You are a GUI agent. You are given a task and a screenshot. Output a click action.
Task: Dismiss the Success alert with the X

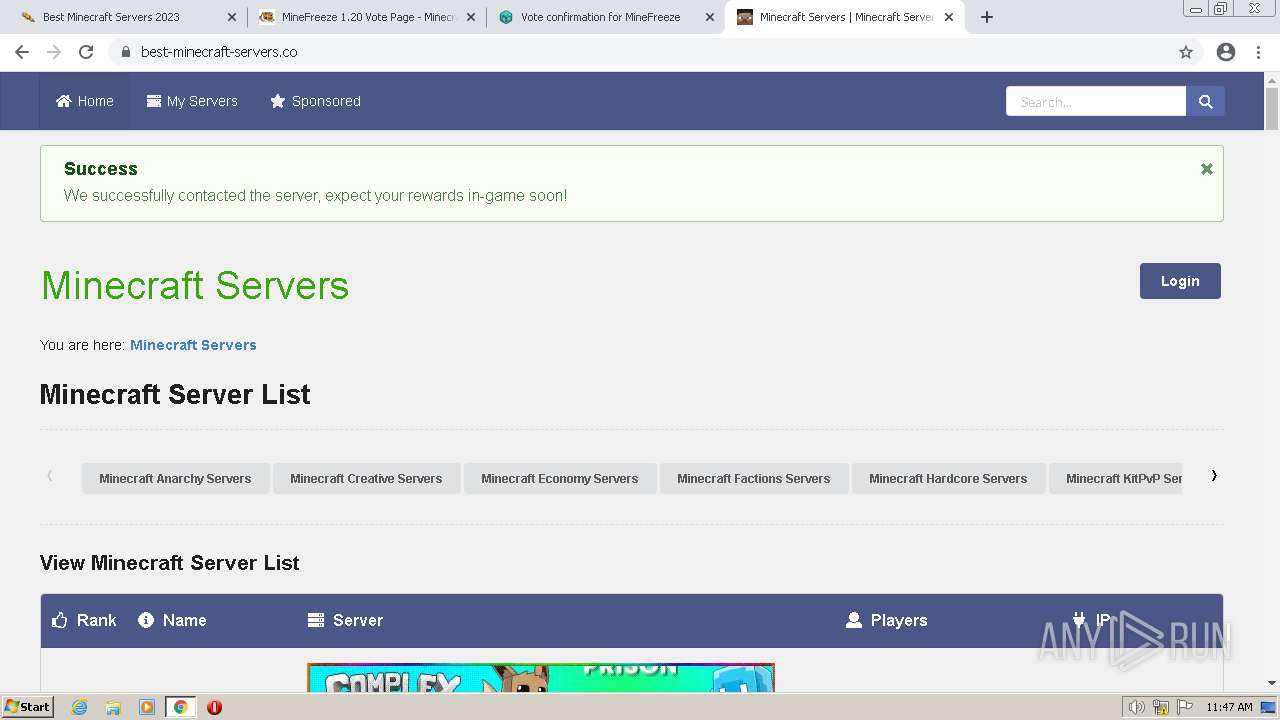[1207, 169]
